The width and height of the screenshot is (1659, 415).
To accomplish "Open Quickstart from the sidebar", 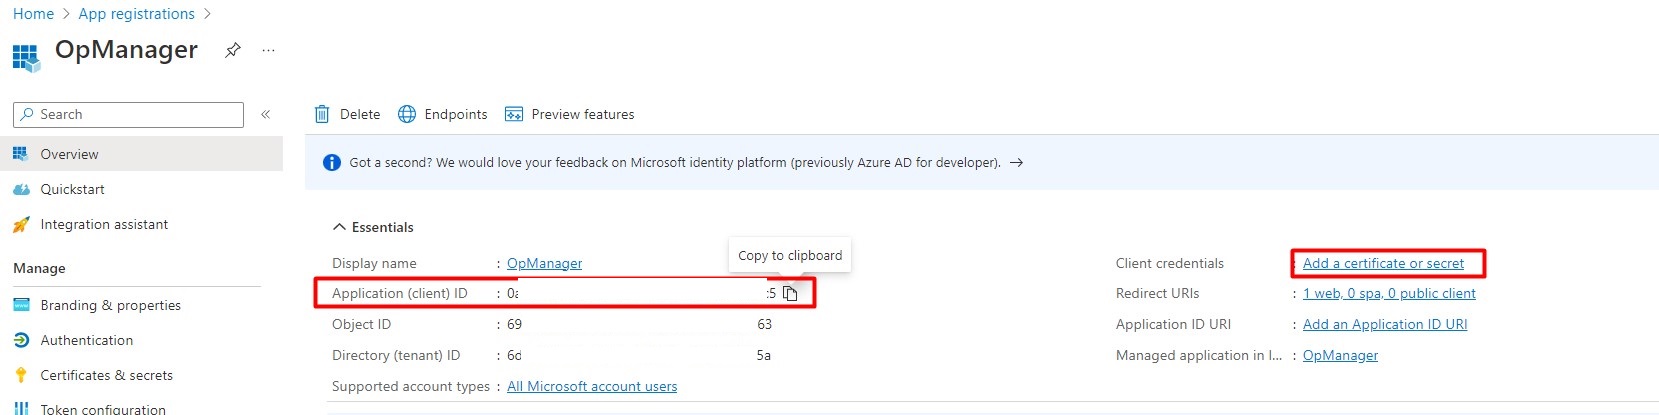I will (x=72, y=189).
